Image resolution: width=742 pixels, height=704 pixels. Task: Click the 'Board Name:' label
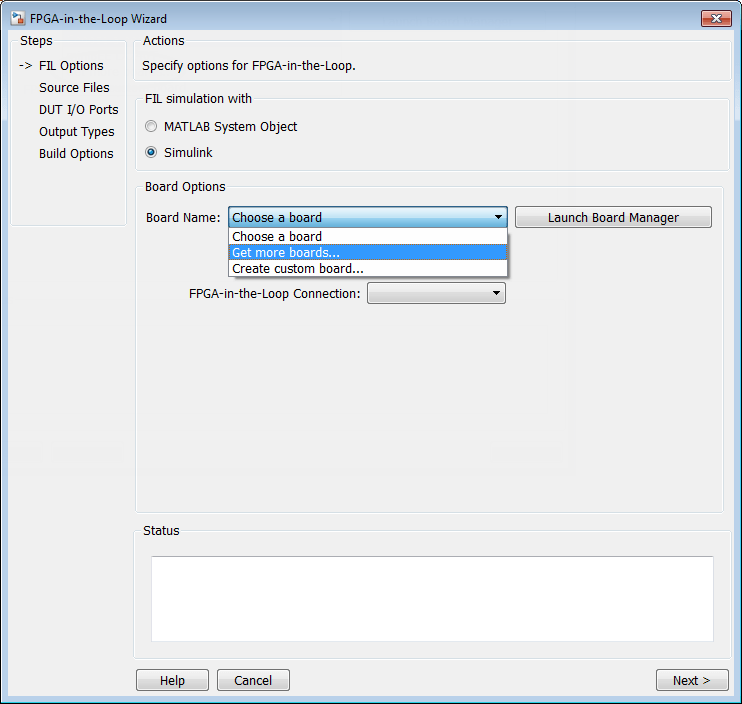coord(183,218)
